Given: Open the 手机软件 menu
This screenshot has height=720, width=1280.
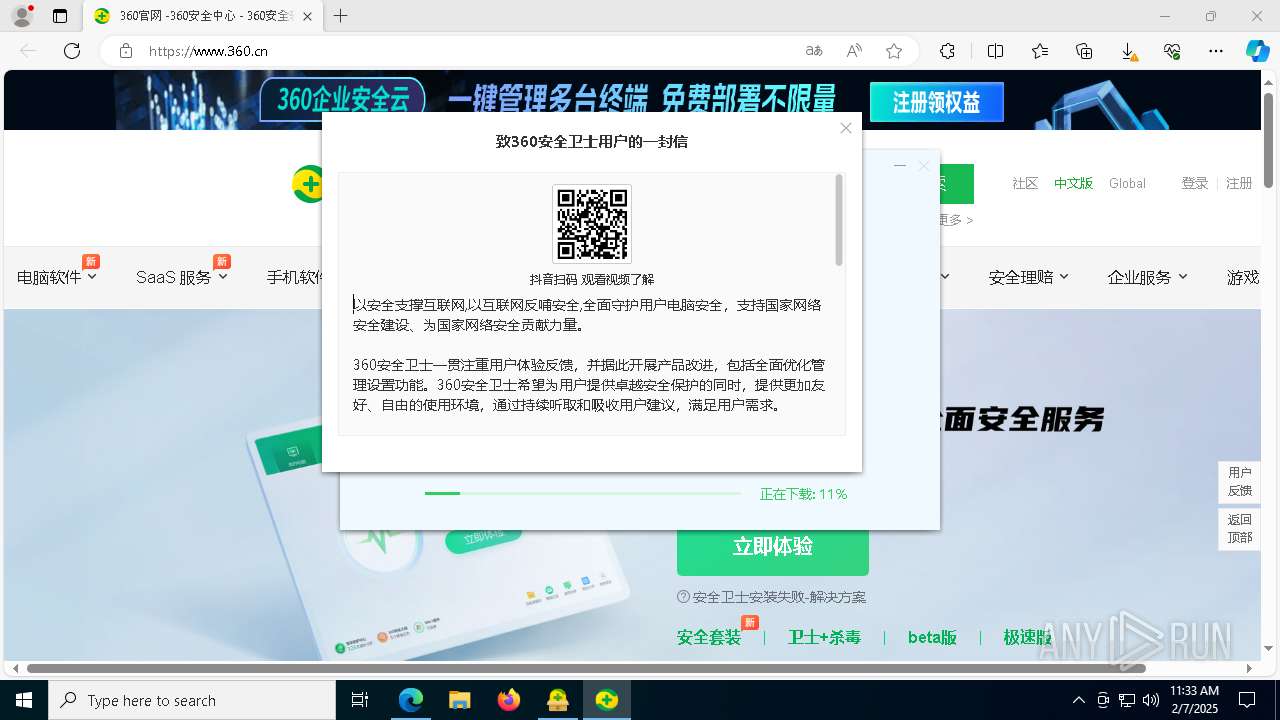Looking at the screenshot, I should click(x=294, y=277).
